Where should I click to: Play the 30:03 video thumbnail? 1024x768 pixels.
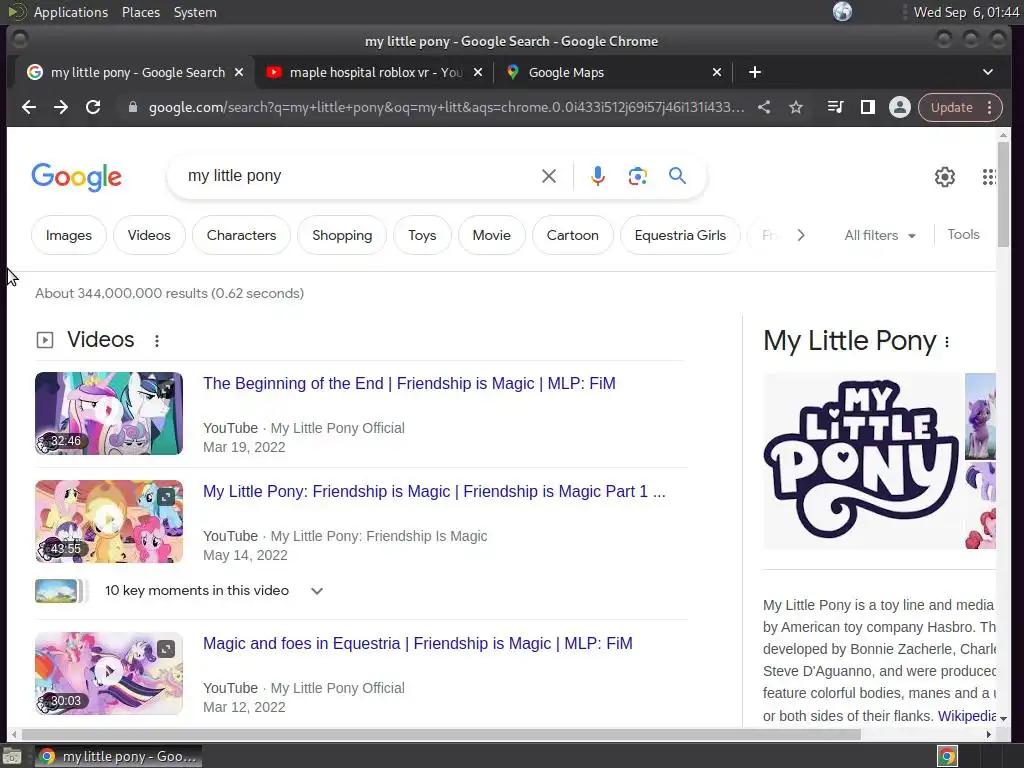pyautogui.click(x=109, y=673)
